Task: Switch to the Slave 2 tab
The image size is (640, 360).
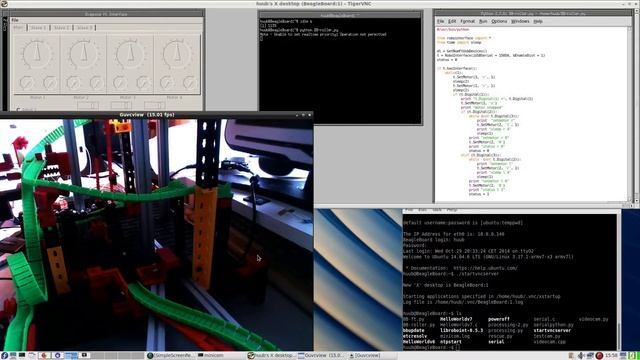Action: (62, 28)
